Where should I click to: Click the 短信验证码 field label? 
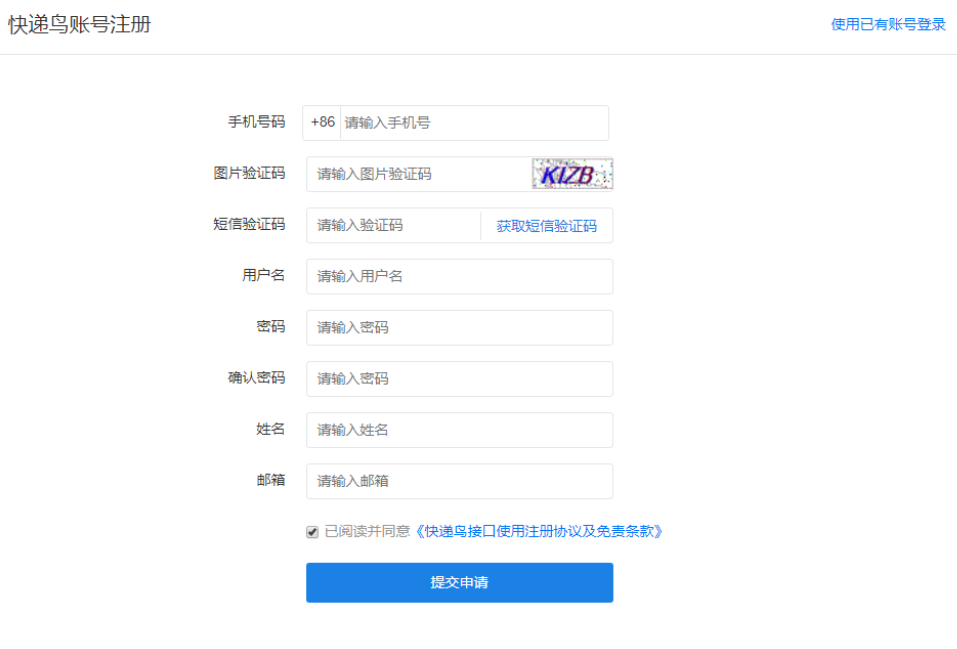click(x=249, y=224)
